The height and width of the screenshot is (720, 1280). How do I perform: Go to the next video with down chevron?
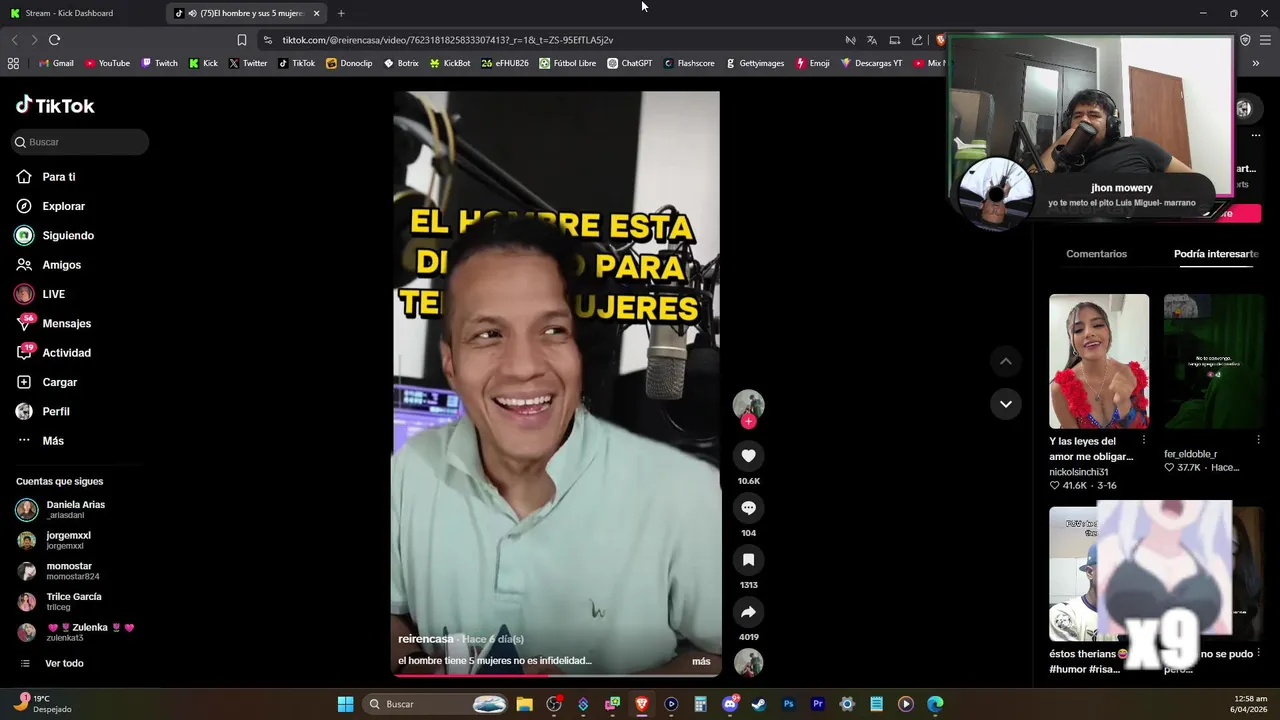point(1006,404)
